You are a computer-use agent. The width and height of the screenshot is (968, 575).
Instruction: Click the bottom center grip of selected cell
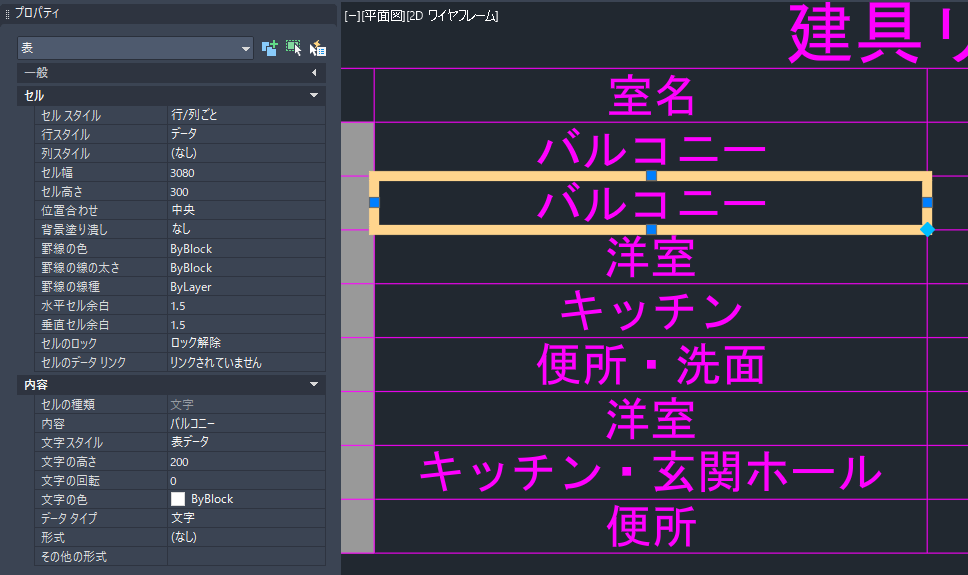pos(651,230)
